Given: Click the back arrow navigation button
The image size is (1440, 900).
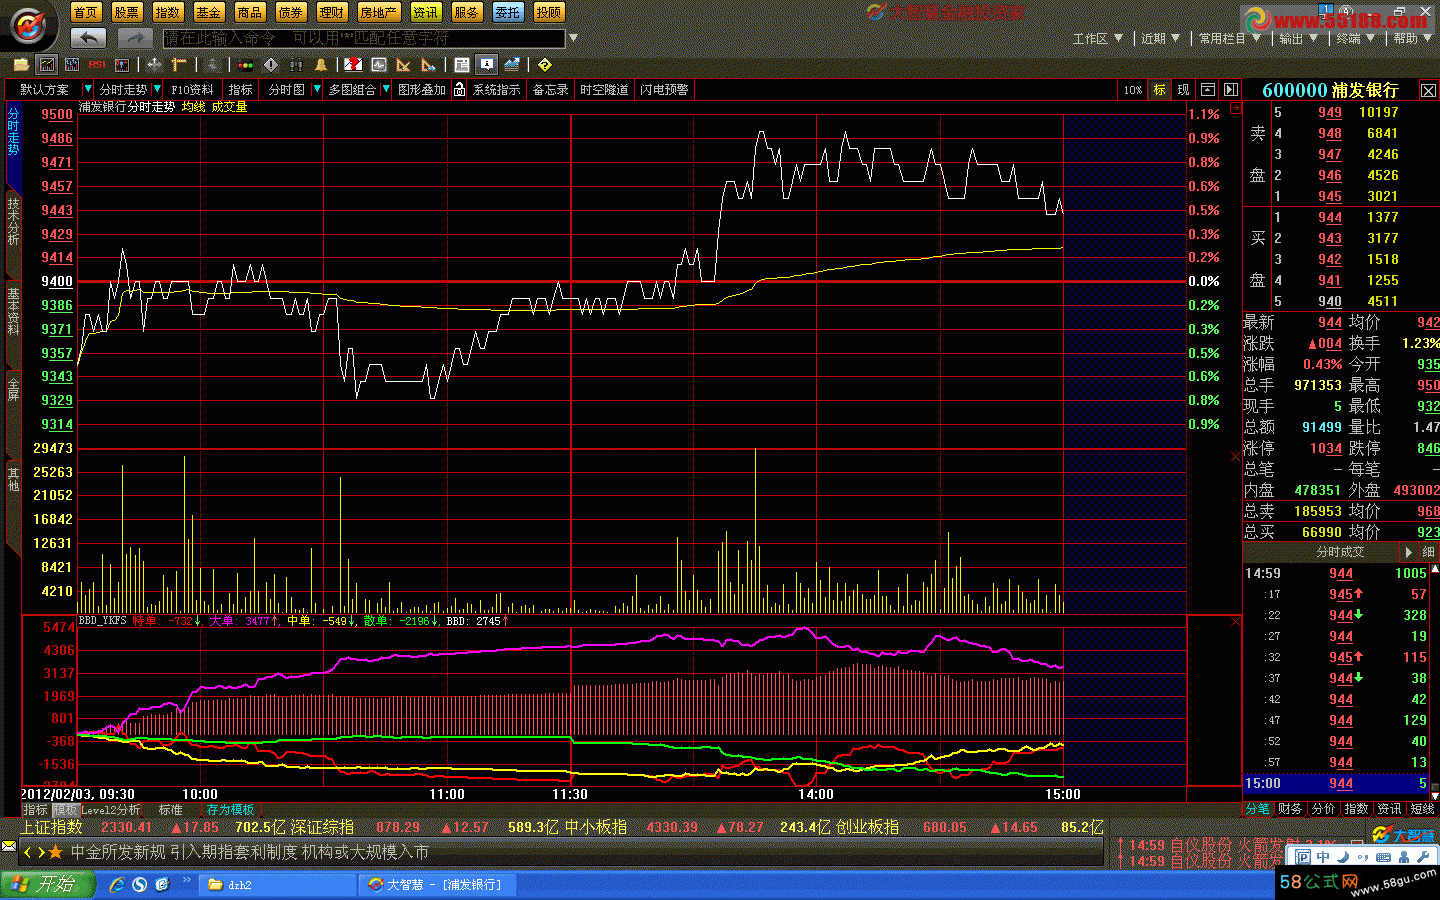Looking at the screenshot, I should [x=89, y=38].
